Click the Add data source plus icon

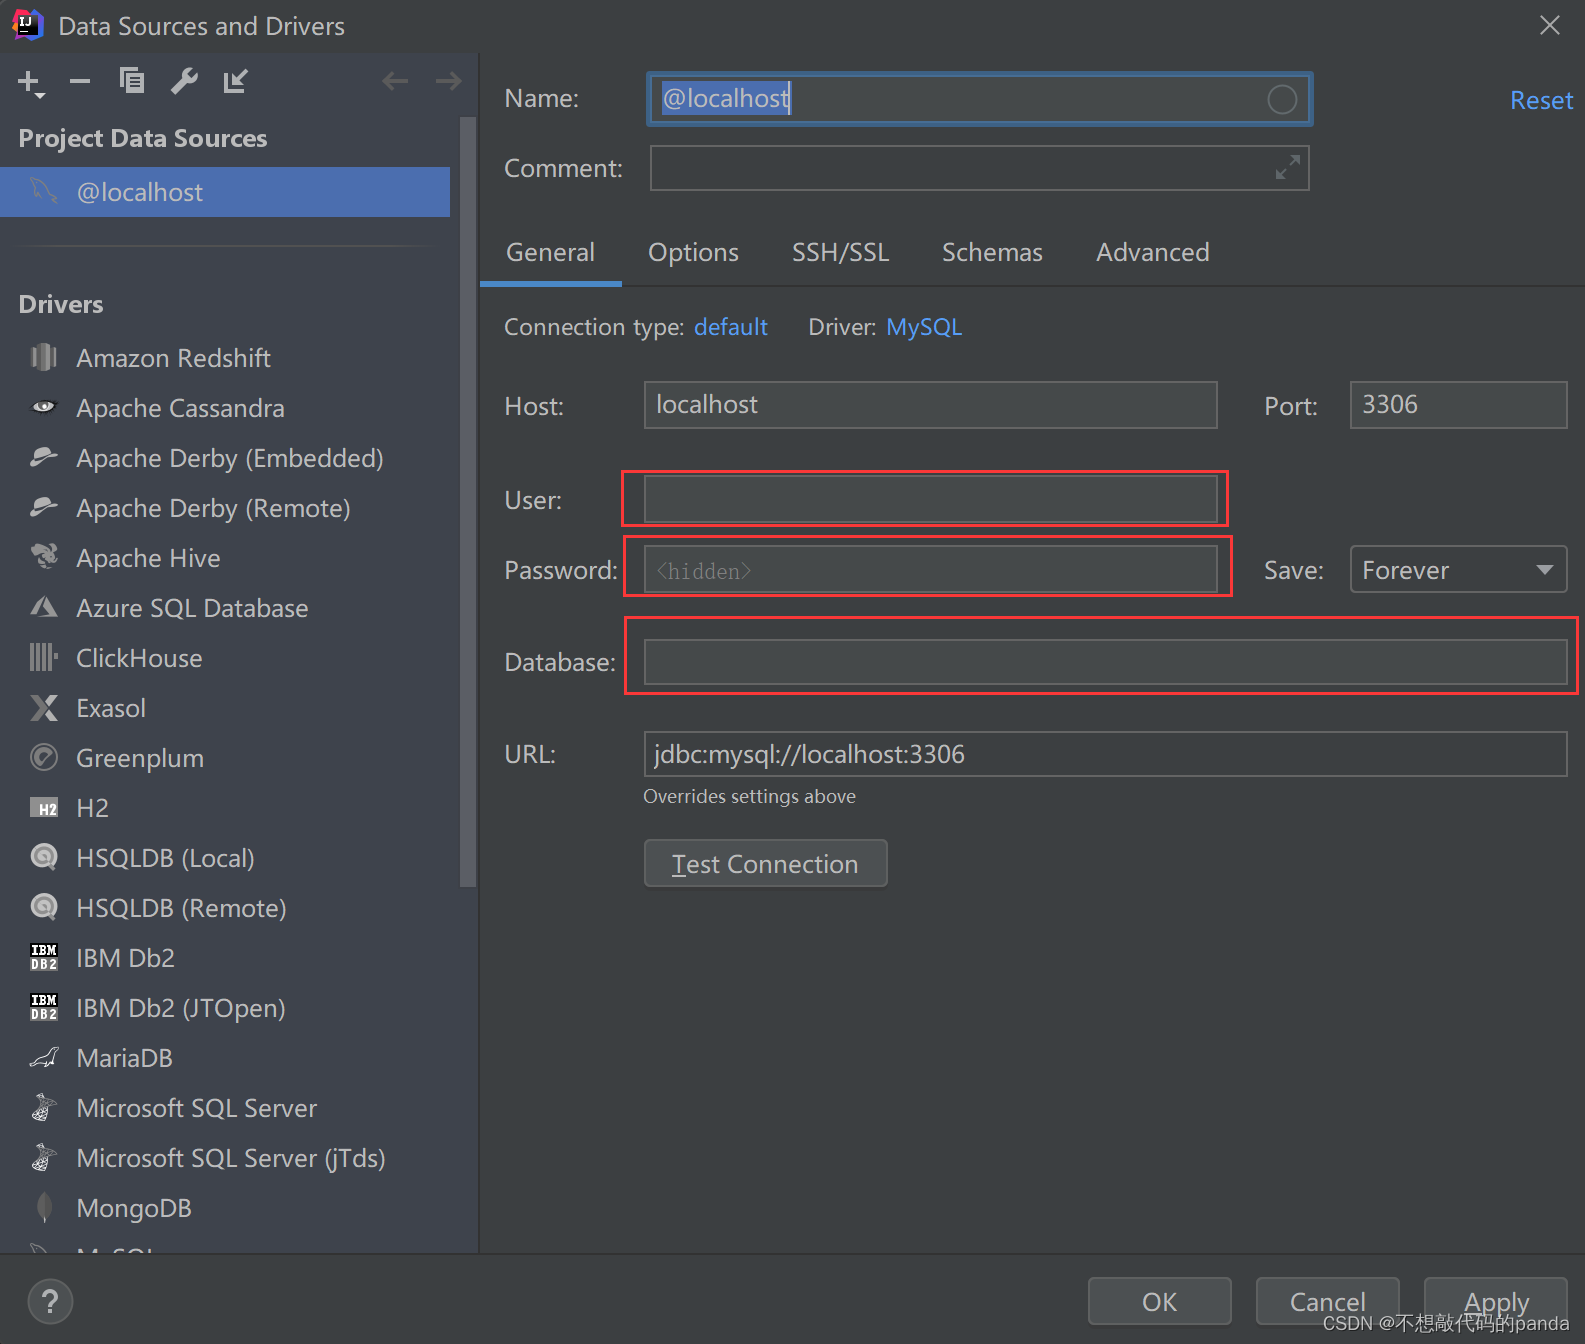(x=31, y=83)
